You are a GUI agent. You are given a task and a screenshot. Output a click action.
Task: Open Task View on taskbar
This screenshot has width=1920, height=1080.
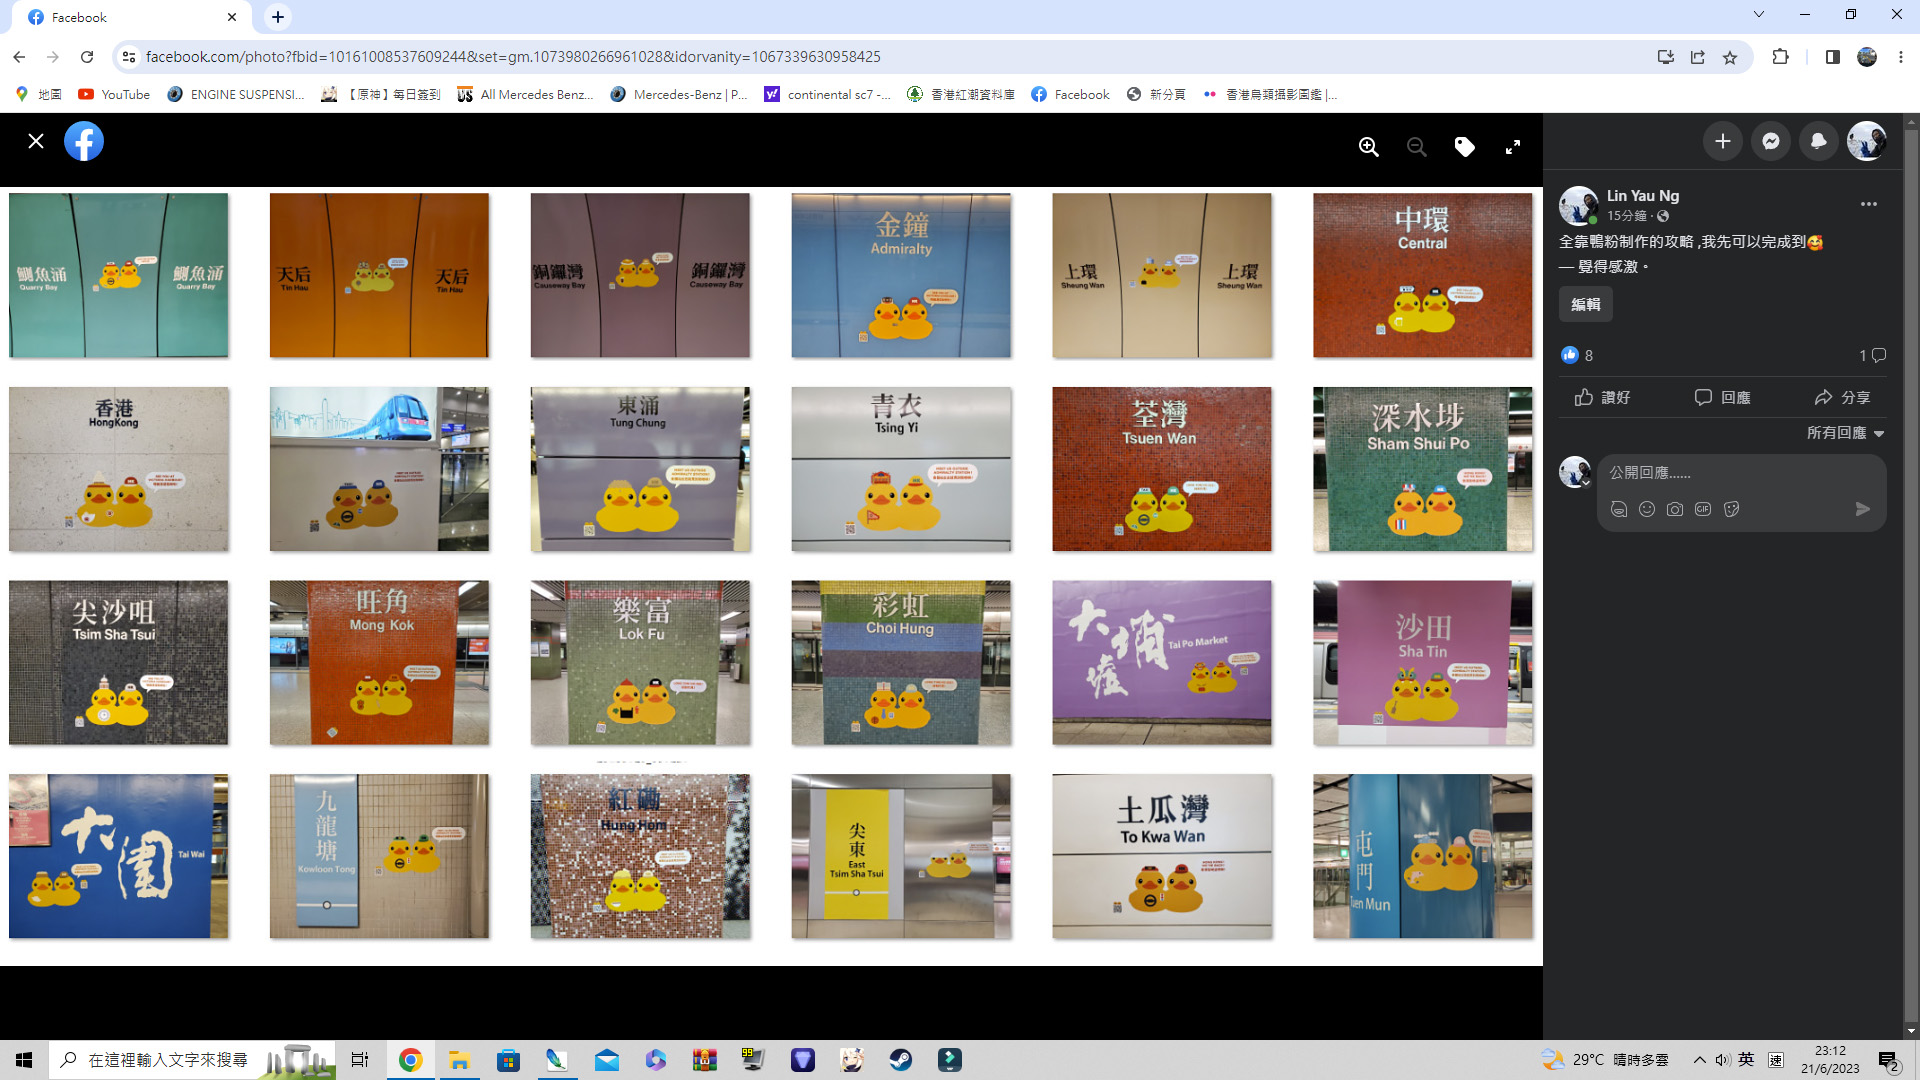[359, 1060]
